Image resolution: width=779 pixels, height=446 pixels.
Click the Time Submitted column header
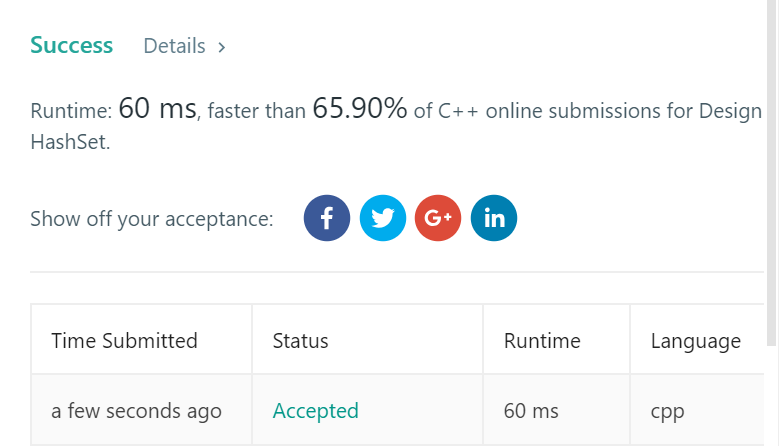click(124, 341)
